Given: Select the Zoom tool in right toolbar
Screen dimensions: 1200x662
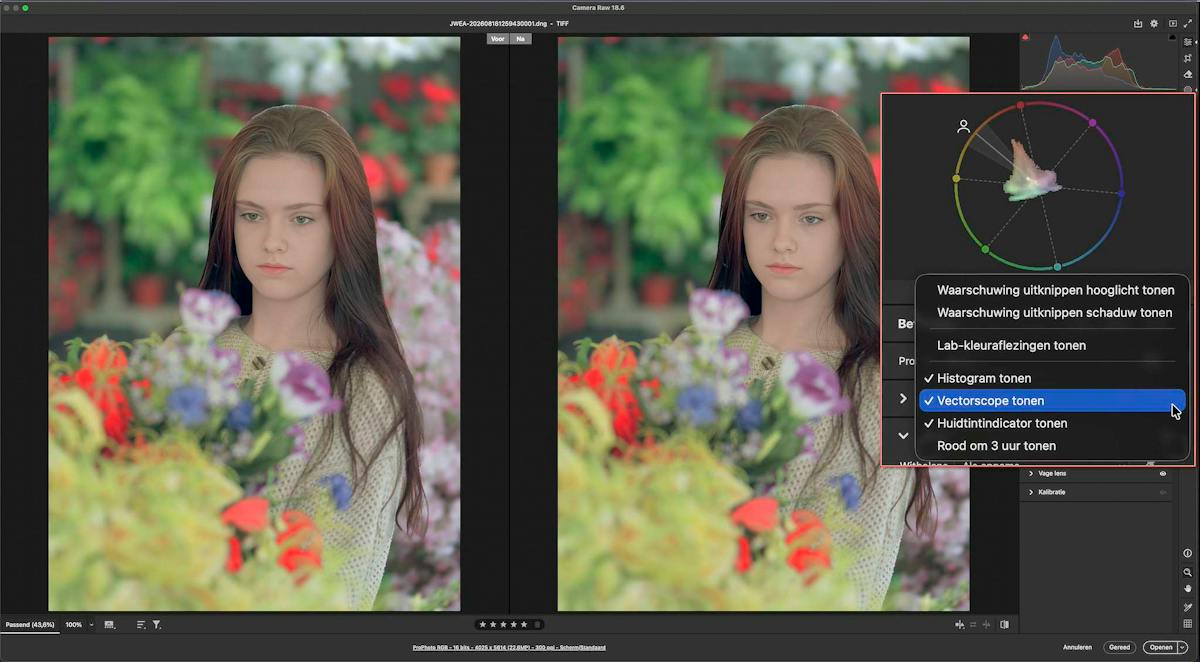Looking at the screenshot, I should point(1187,572).
